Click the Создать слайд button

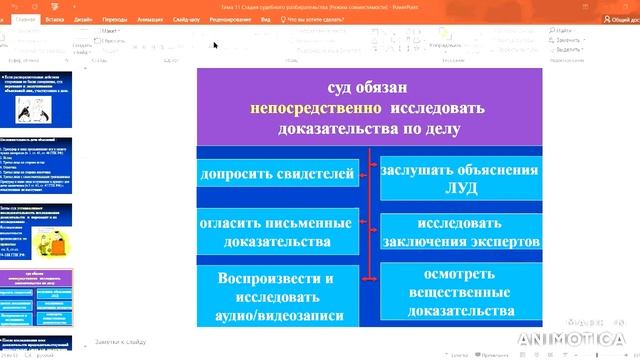[x=82, y=43]
